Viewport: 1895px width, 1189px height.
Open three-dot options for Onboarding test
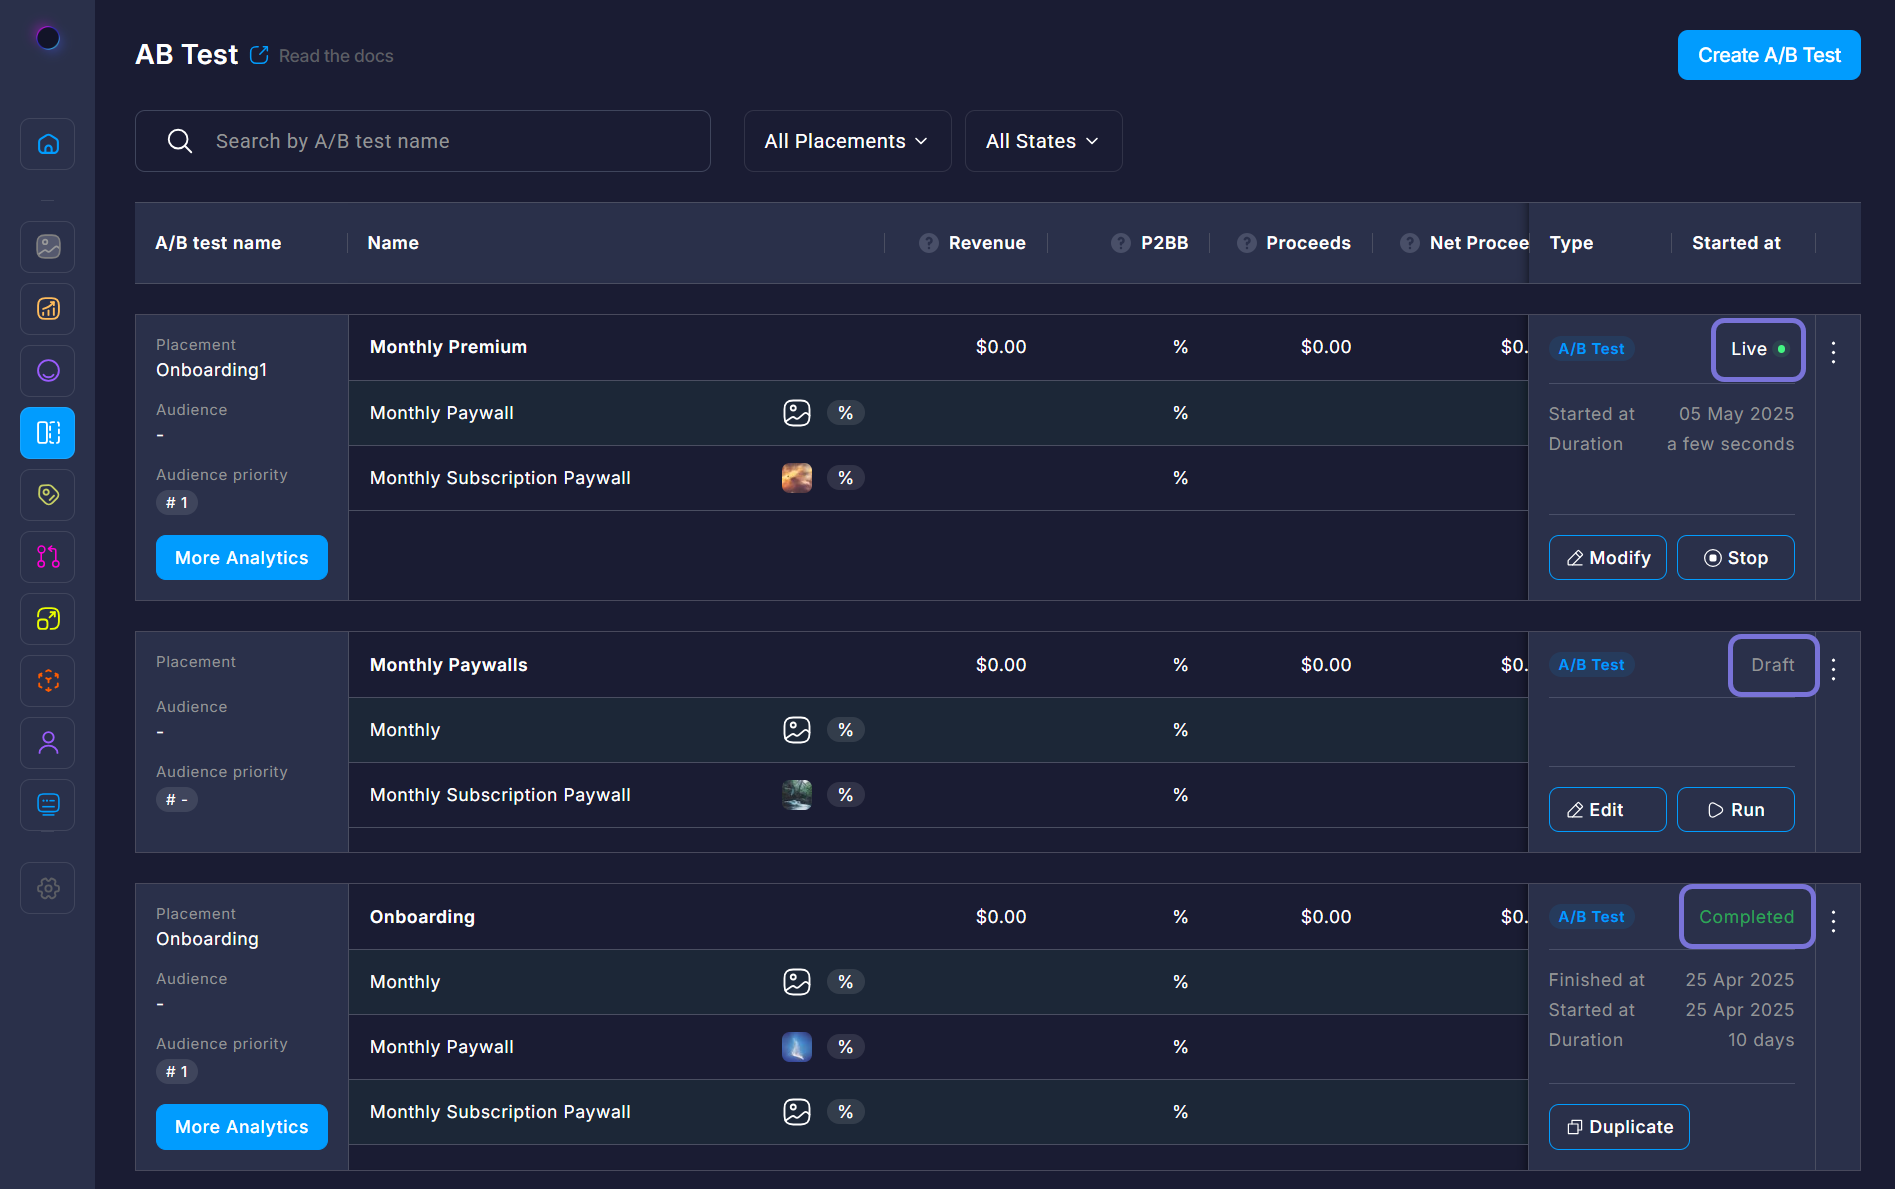tap(1833, 921)
